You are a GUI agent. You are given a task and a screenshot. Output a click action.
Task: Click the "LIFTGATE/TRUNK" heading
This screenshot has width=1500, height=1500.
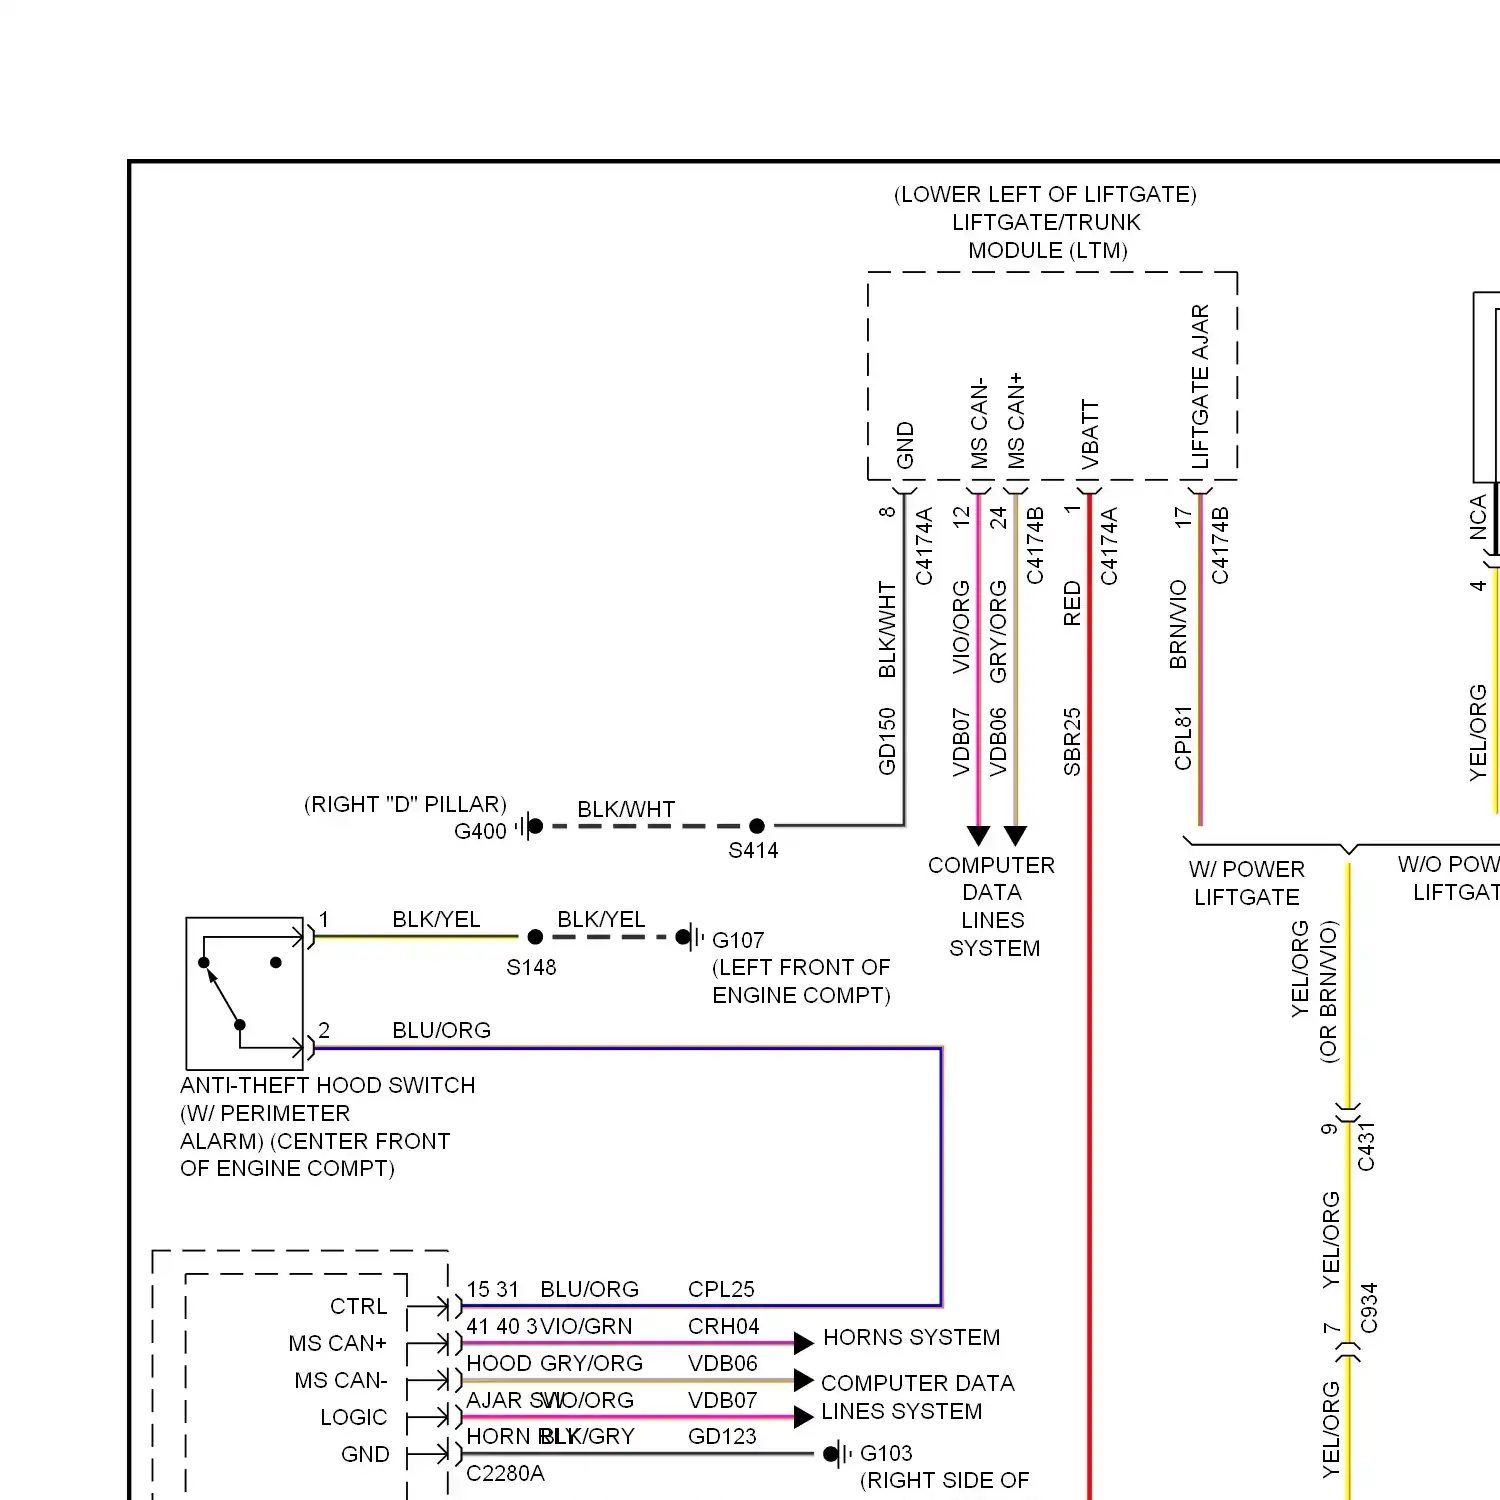click(1046, 222)
